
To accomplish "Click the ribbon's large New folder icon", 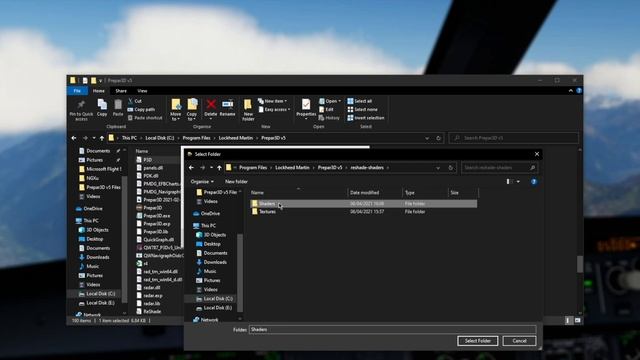I will [x=248, y=105].
